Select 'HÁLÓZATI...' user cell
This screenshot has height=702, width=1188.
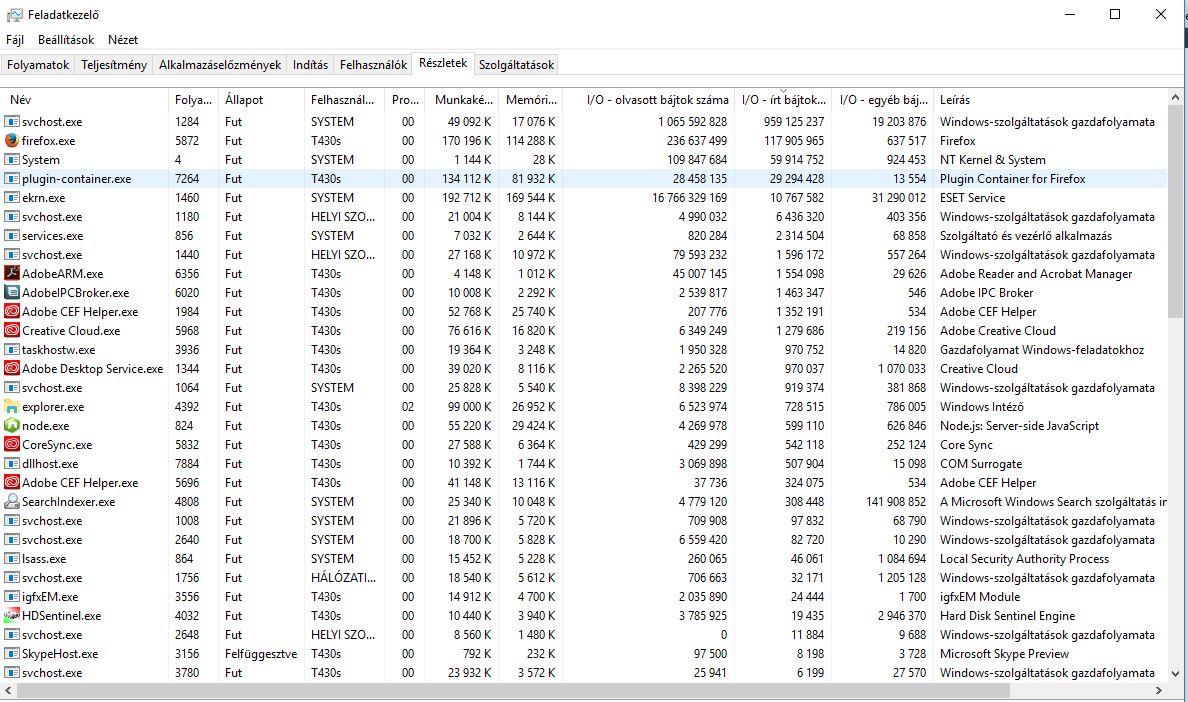[343, 578]
